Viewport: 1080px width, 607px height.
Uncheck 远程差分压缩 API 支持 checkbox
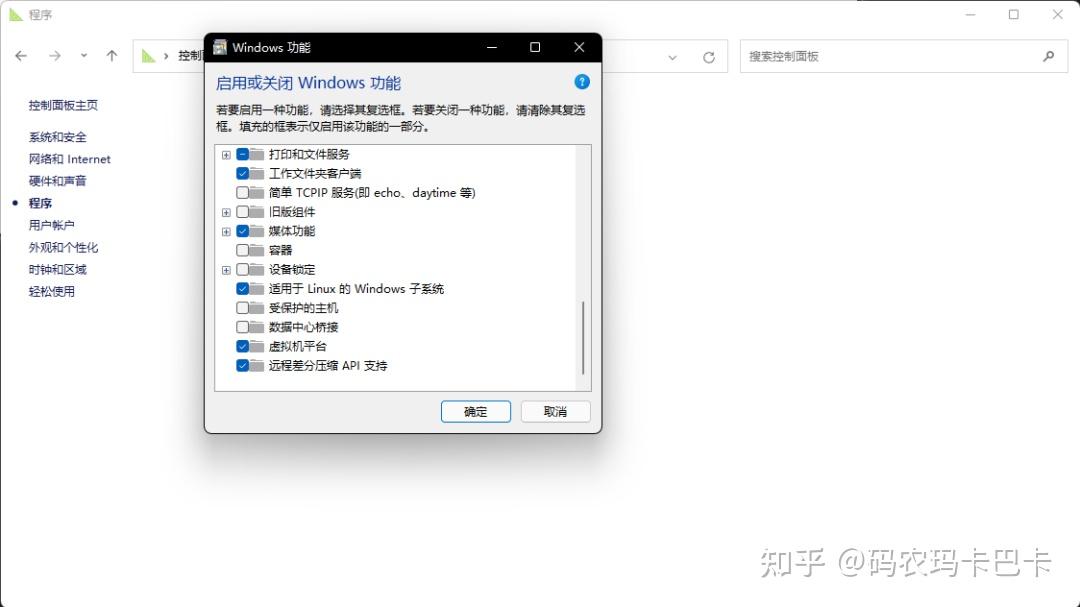click(x=242, y=366)
